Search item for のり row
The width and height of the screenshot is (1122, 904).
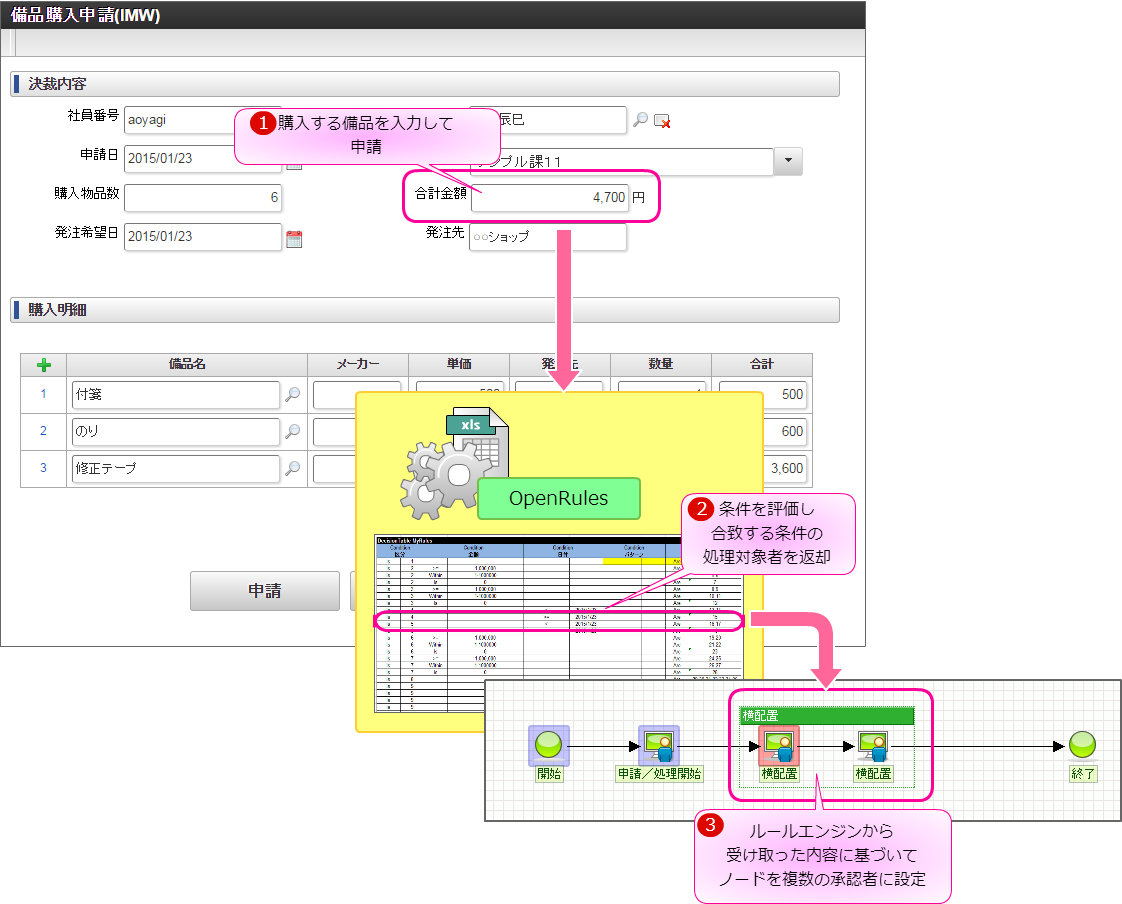click(293, 432)
